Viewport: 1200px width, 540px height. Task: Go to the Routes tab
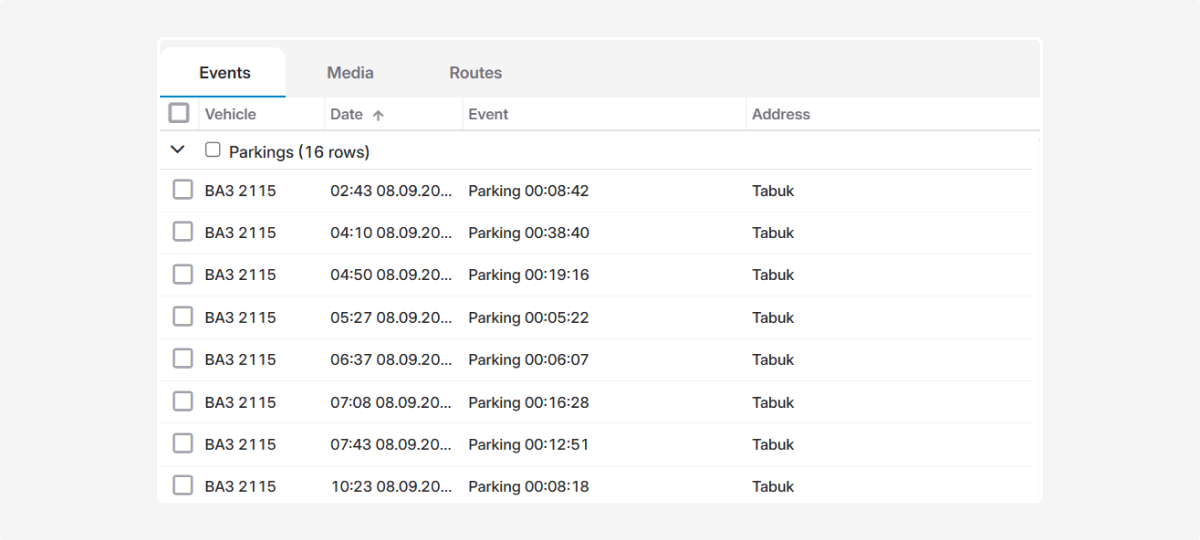(x=475, y=73)
